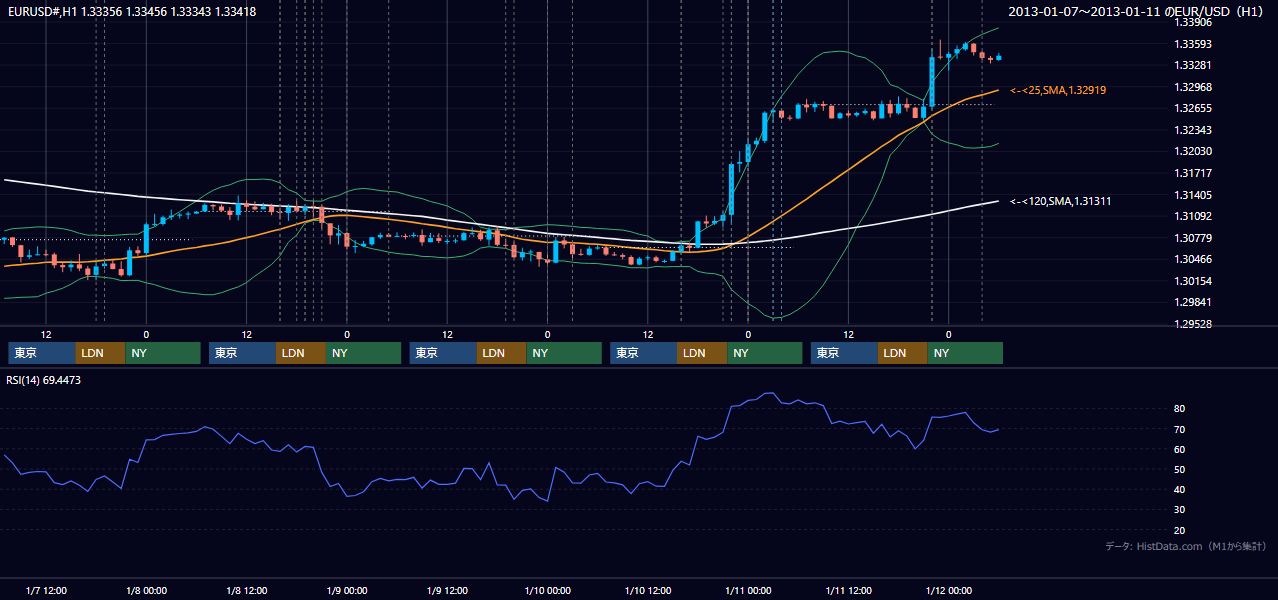Click the 1/11 12:00 time axis label
Image resolution: width=1278 pixels, height=600 pixels.
[848, 591]
